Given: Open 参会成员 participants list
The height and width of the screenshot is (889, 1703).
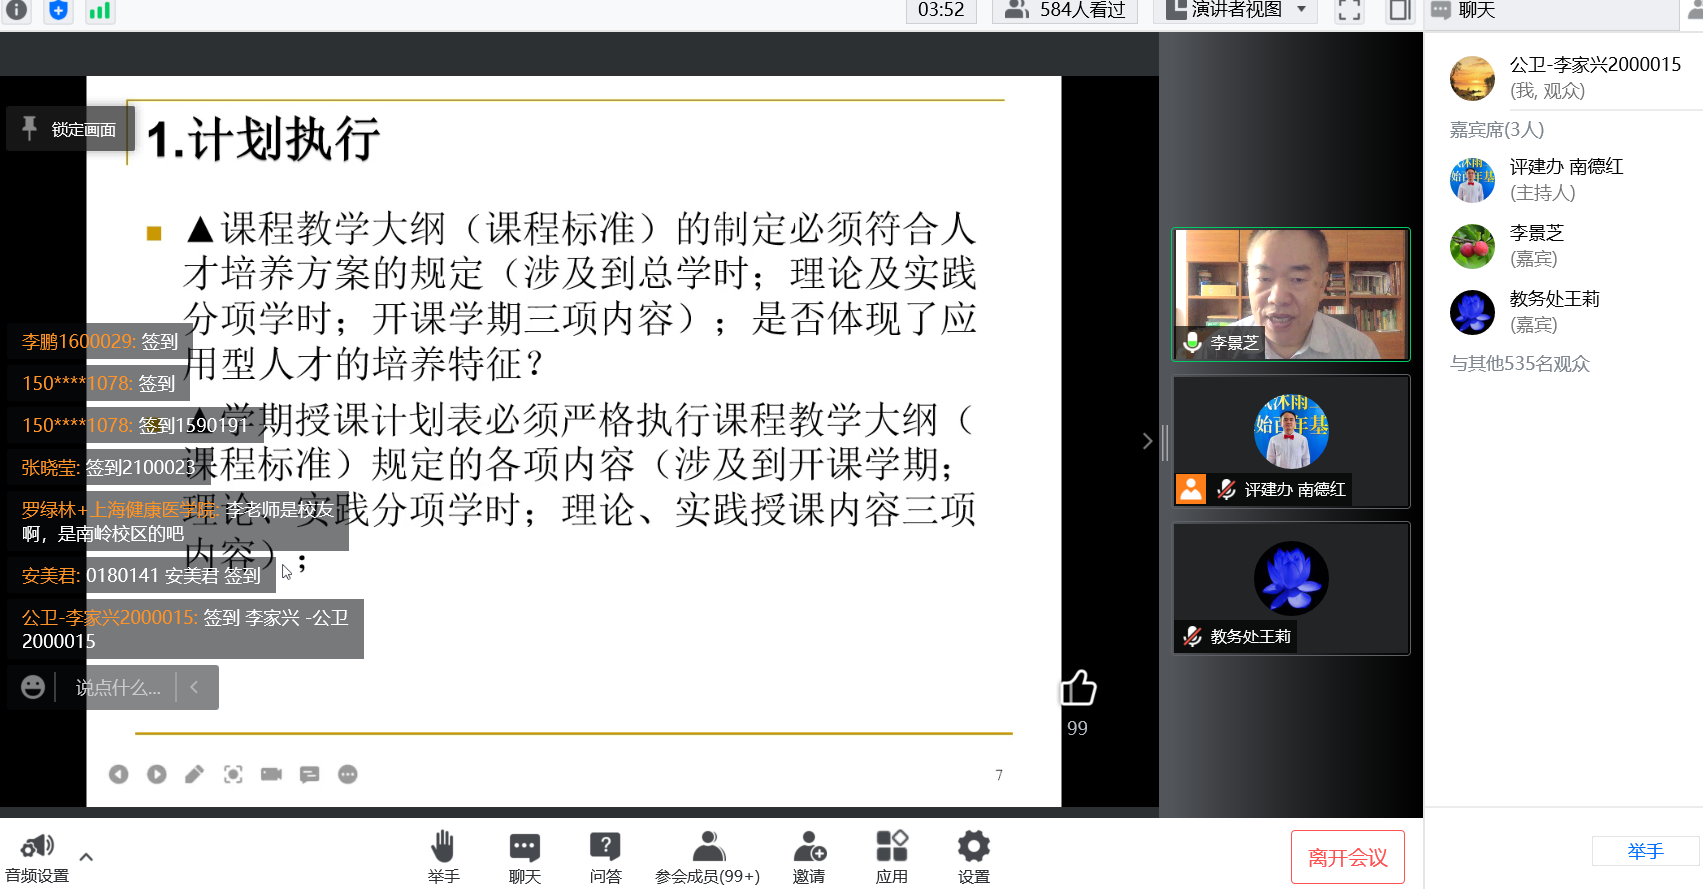Looking at the screenshot, I should (707, 857).
